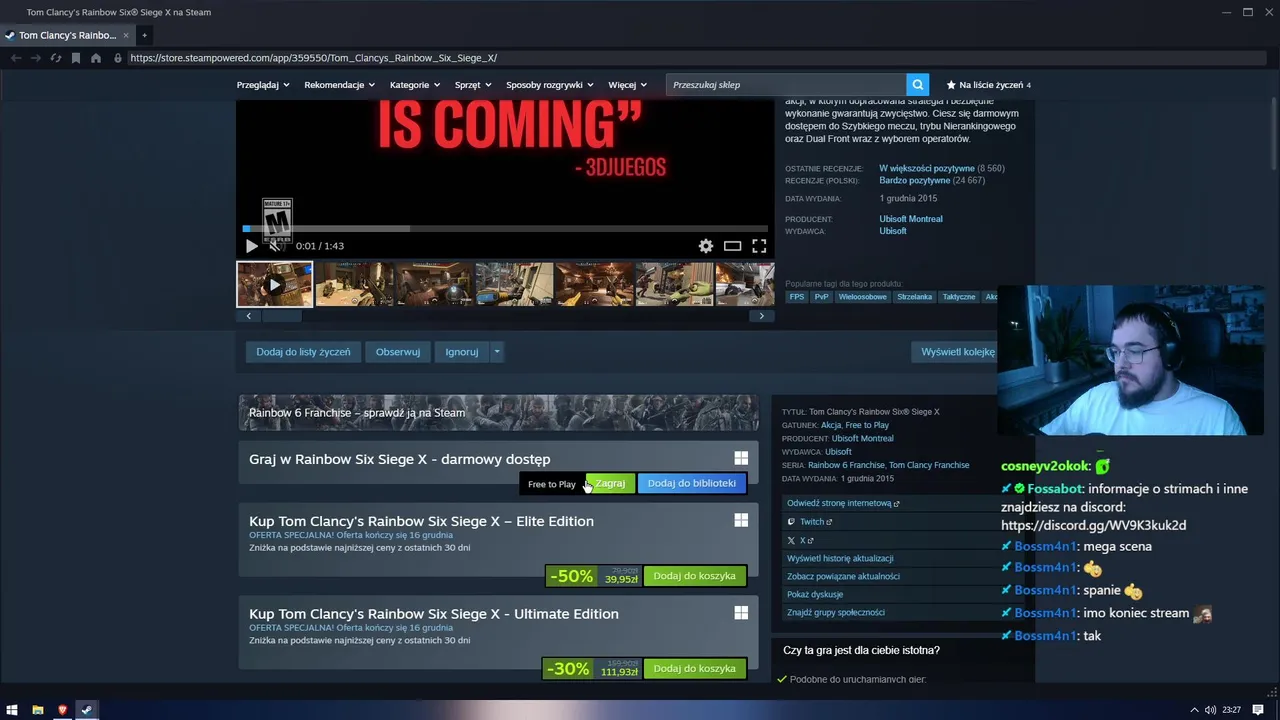Switch the video to fullscreen
Screen dimensions: 1280x720
coord(759,246)
